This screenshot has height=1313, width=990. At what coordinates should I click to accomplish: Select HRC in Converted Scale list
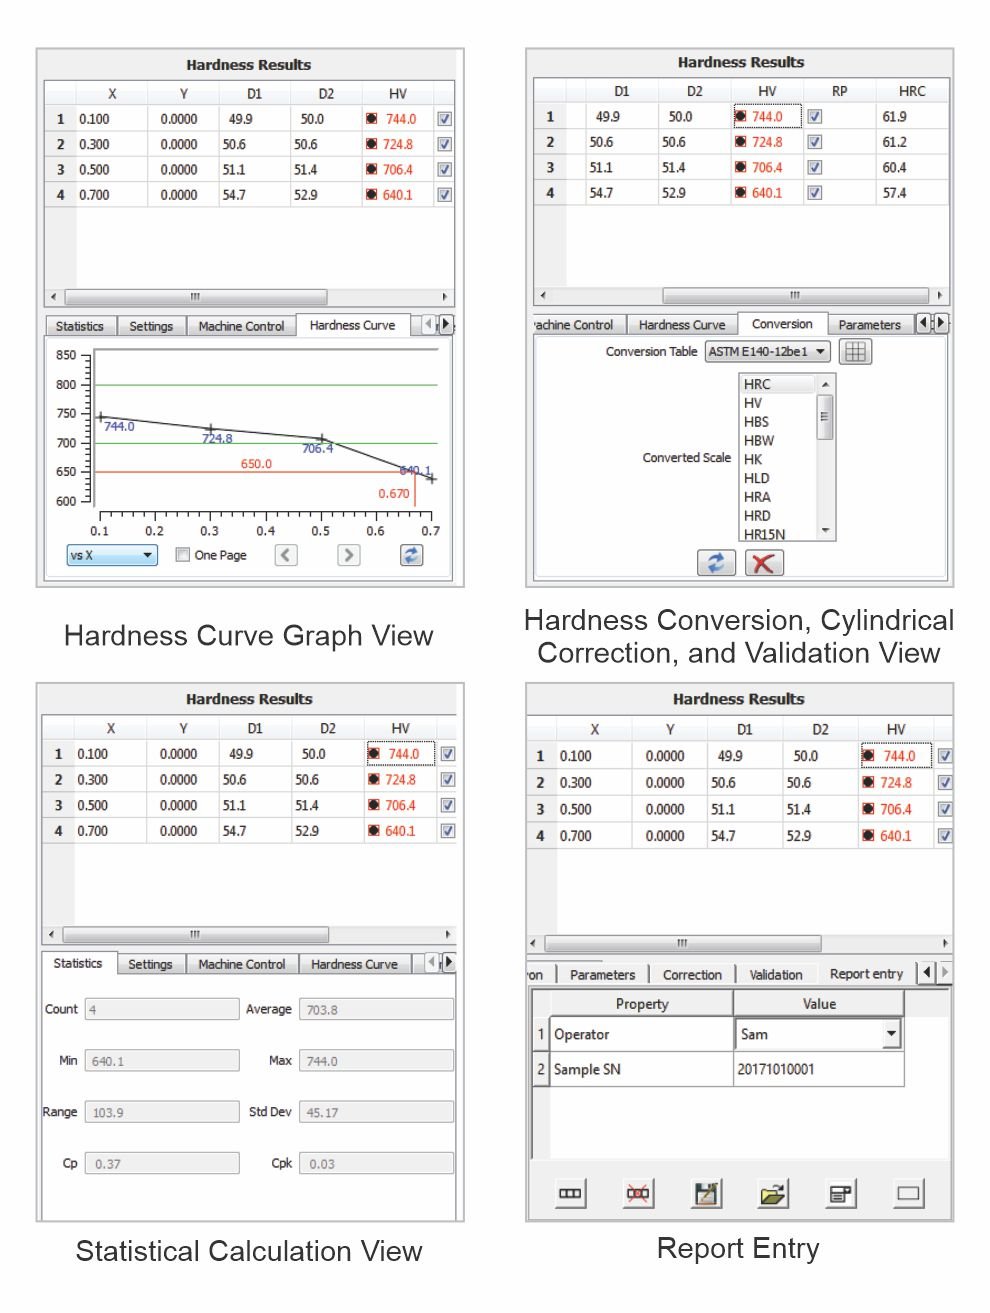(778, 384)
